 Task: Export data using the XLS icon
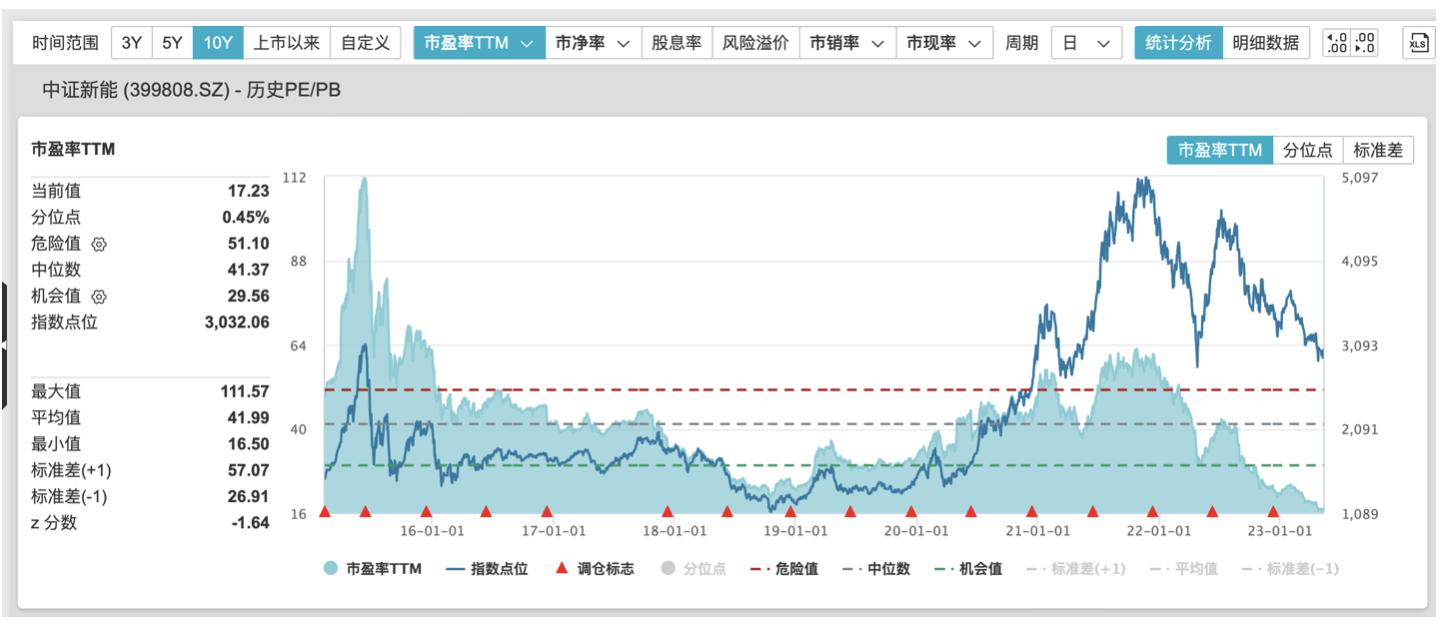(x=1419, y=42)
